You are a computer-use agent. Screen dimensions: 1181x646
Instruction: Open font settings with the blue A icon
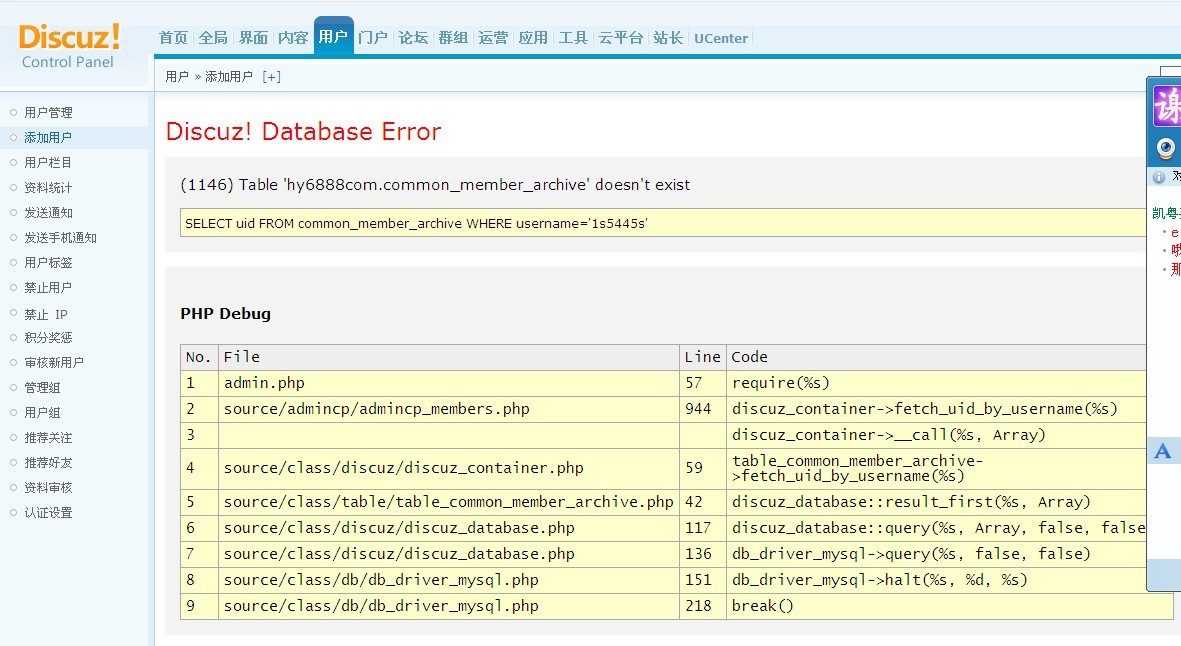click(x=1162, y=451)
